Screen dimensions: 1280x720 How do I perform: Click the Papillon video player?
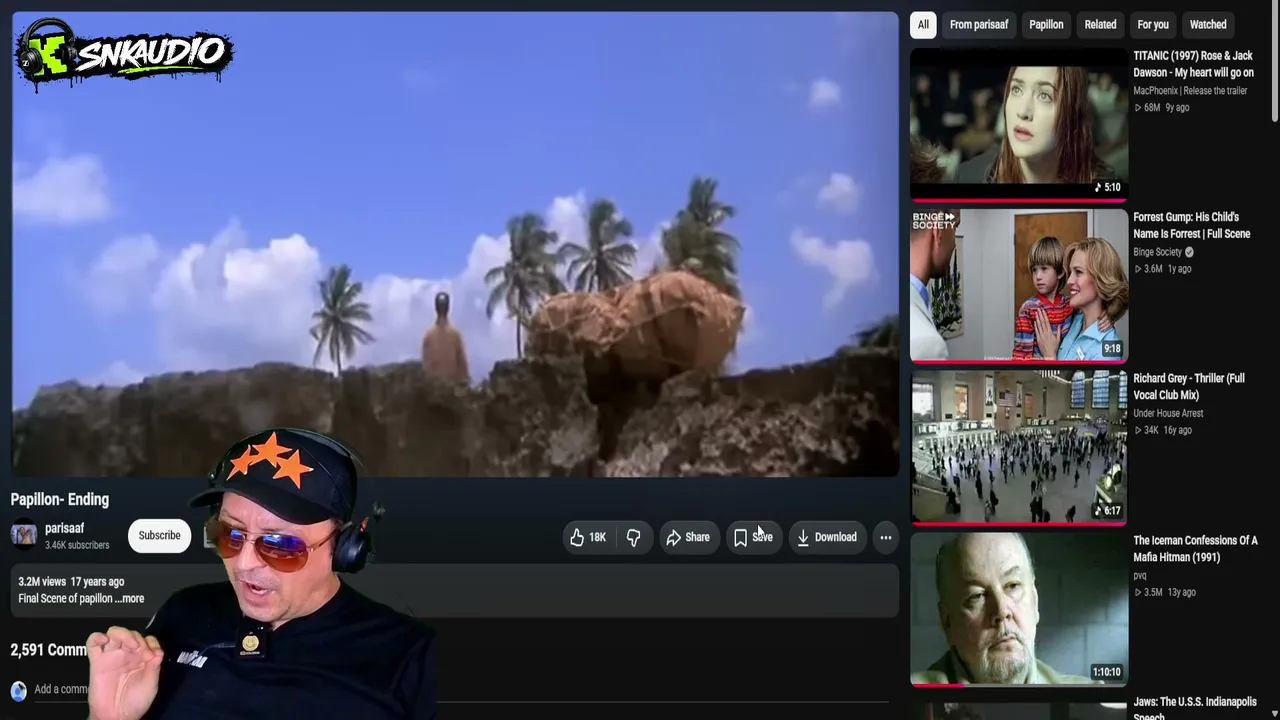tap(455, 244)
